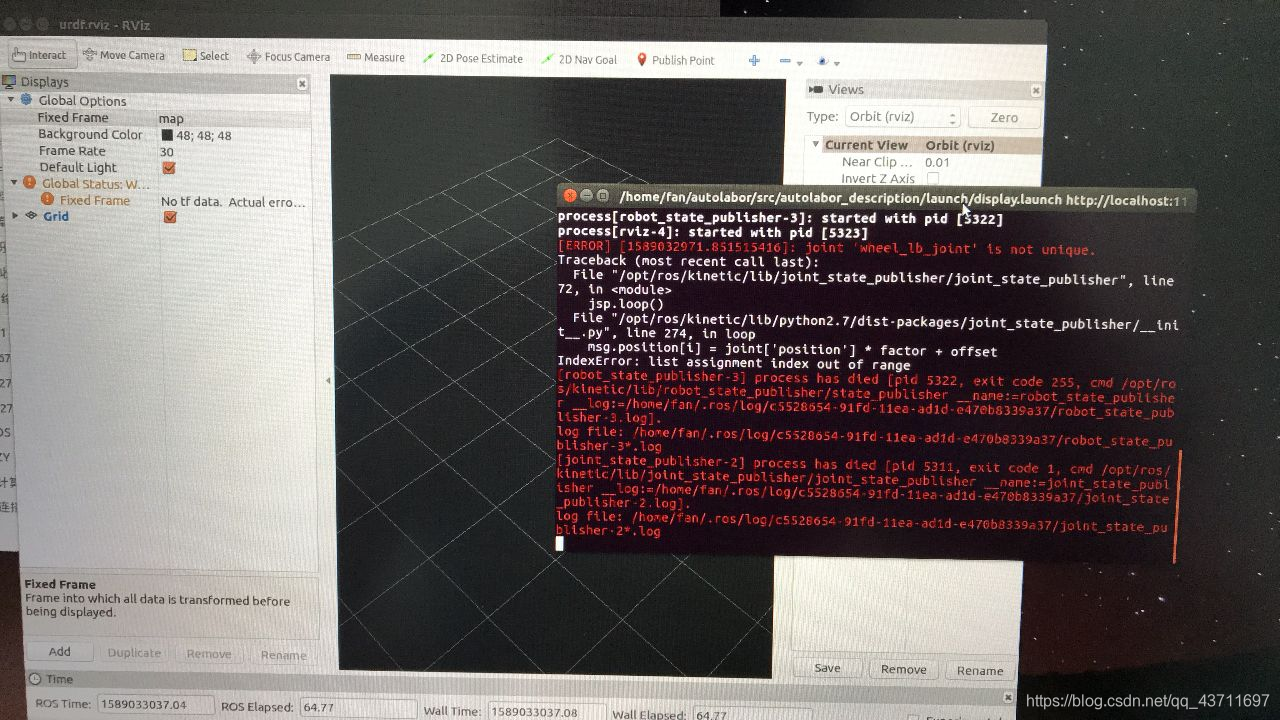
Task: Click the Duplicate display button
Action: (x=134, y=653)
